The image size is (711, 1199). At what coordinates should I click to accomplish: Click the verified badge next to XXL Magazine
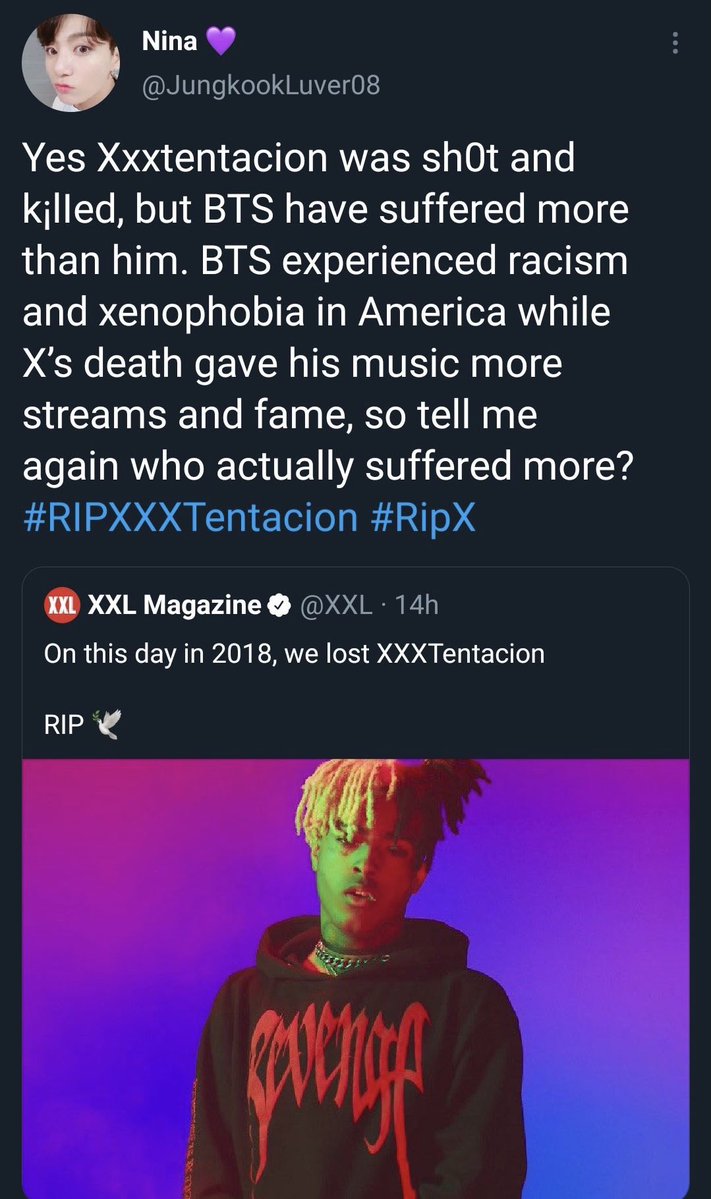pyautogui.click(x=282, y=605)
